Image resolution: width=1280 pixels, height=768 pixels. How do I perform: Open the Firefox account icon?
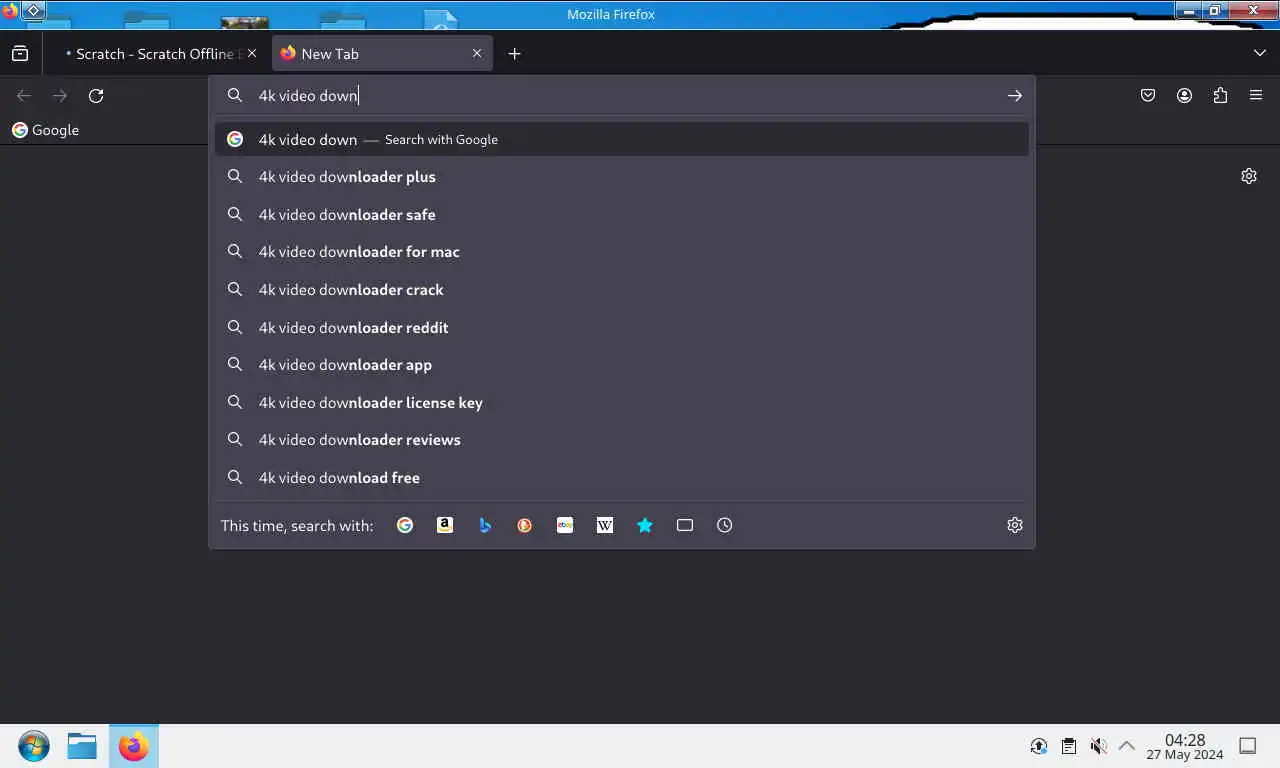[x=1184, y=96]
